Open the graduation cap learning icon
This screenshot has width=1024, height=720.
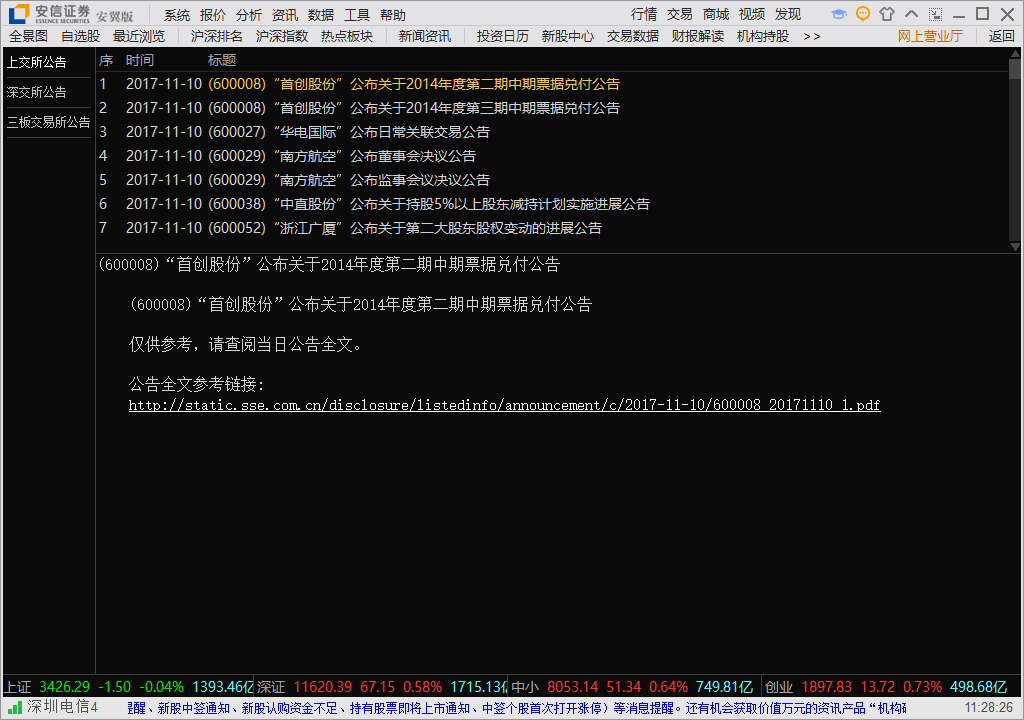point(839,14)
